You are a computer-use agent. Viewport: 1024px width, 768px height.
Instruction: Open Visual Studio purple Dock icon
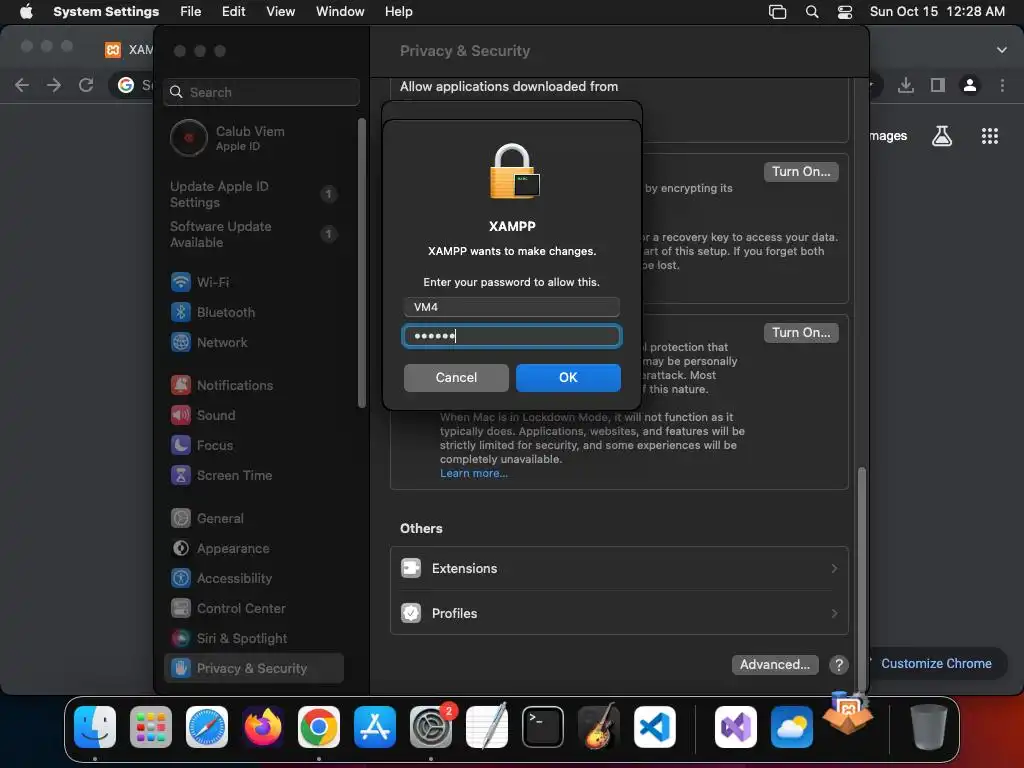(x=736, y=727)
